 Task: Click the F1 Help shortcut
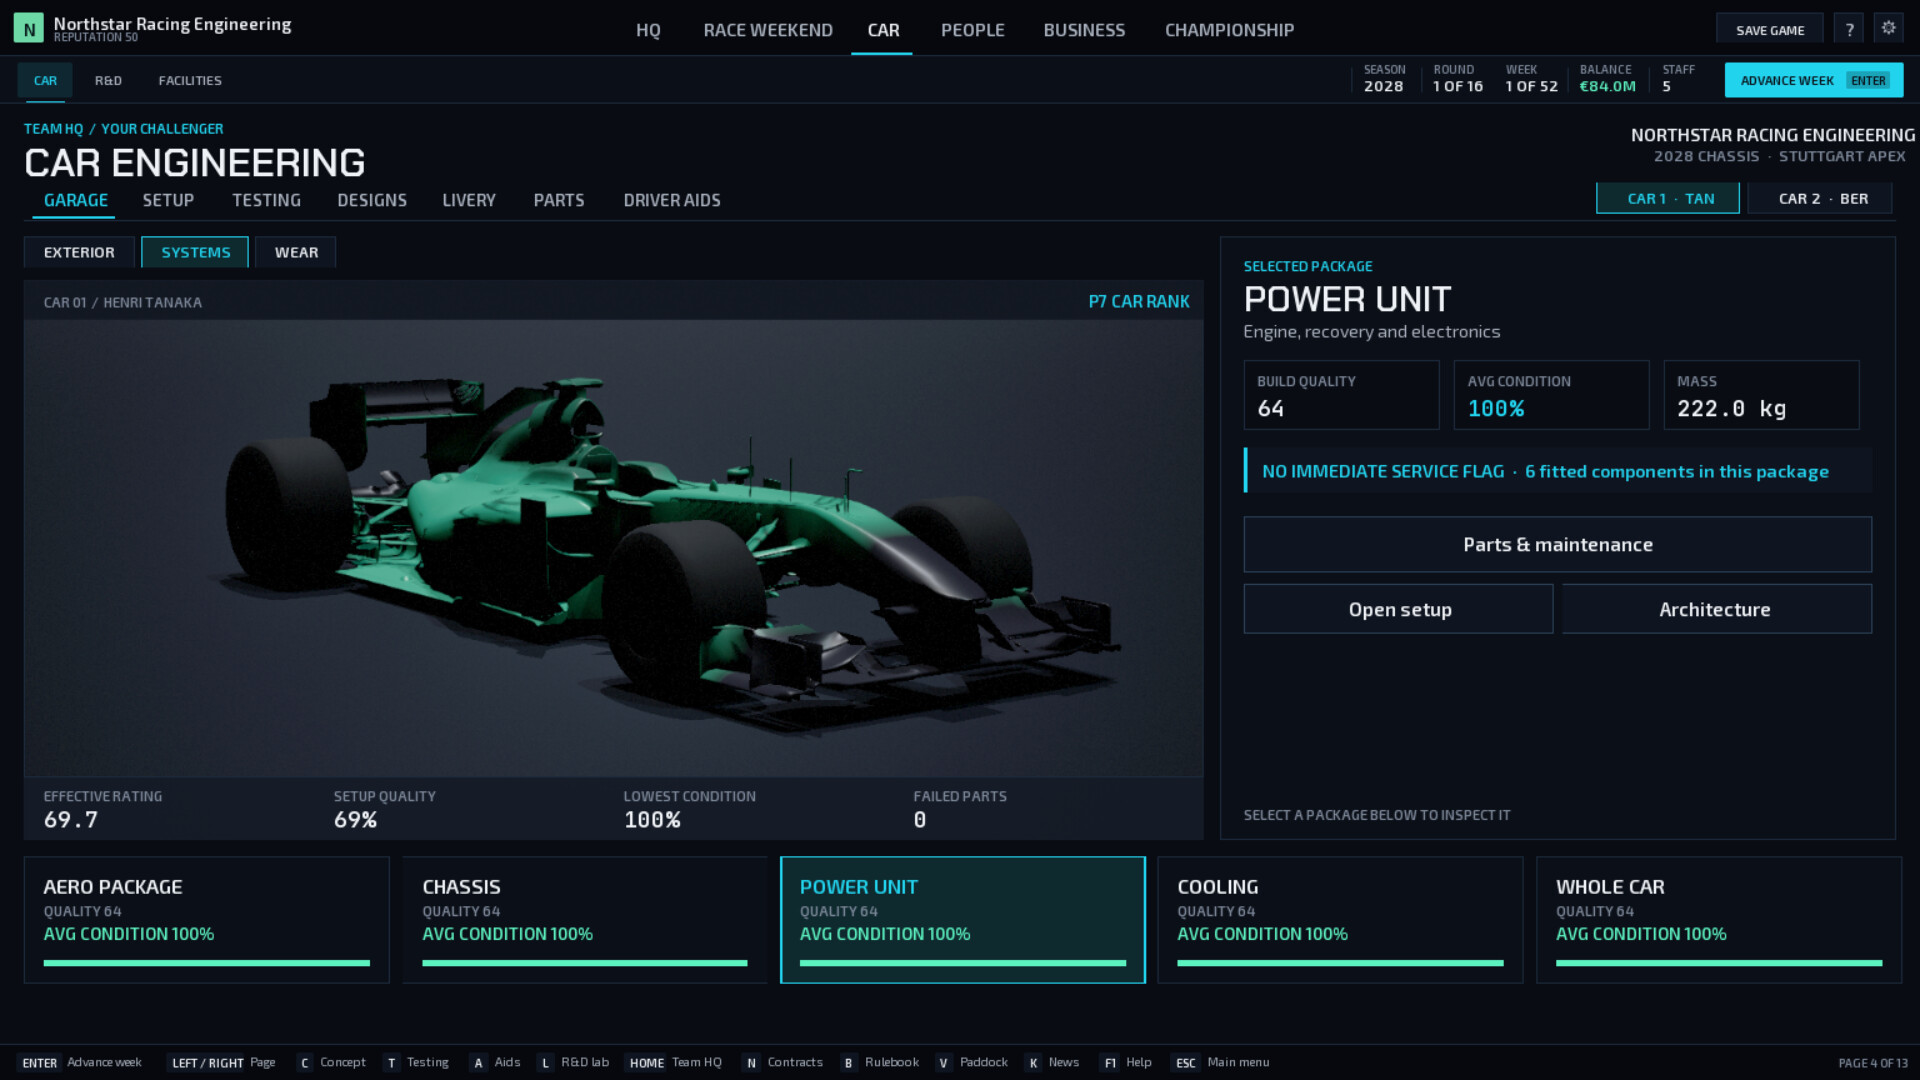1126,1062
